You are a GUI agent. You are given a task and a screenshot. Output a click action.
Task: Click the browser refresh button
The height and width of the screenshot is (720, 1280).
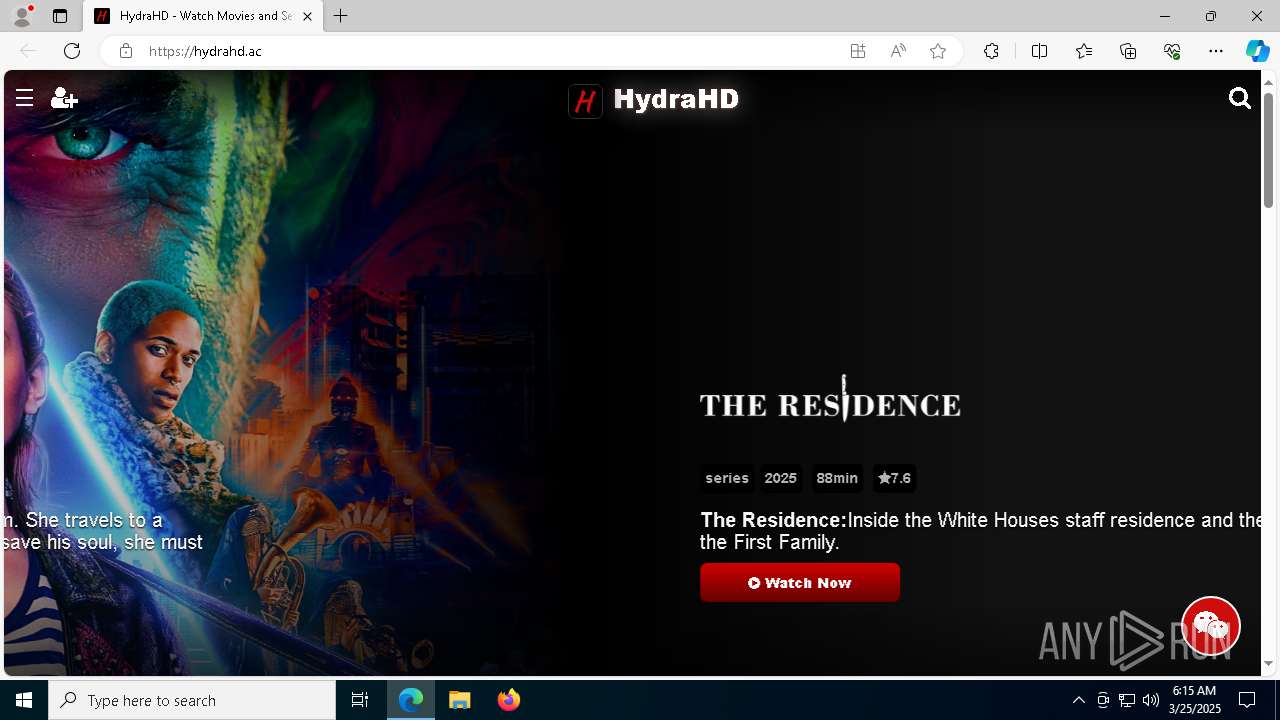72,51
